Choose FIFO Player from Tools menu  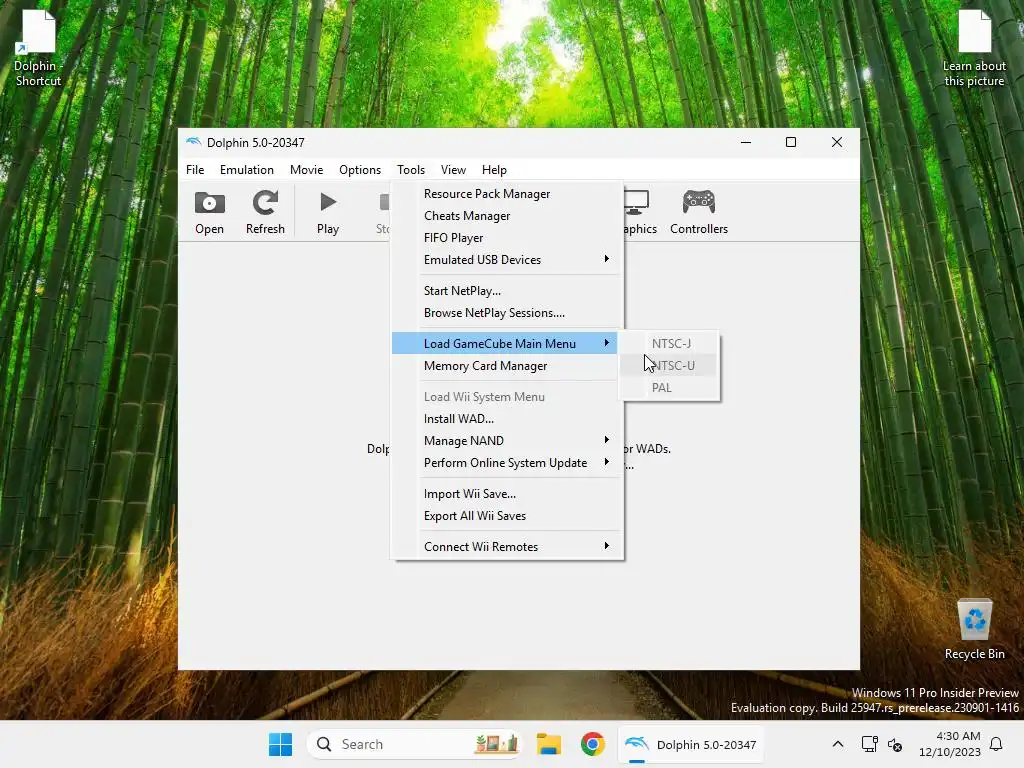pos(507,238)
